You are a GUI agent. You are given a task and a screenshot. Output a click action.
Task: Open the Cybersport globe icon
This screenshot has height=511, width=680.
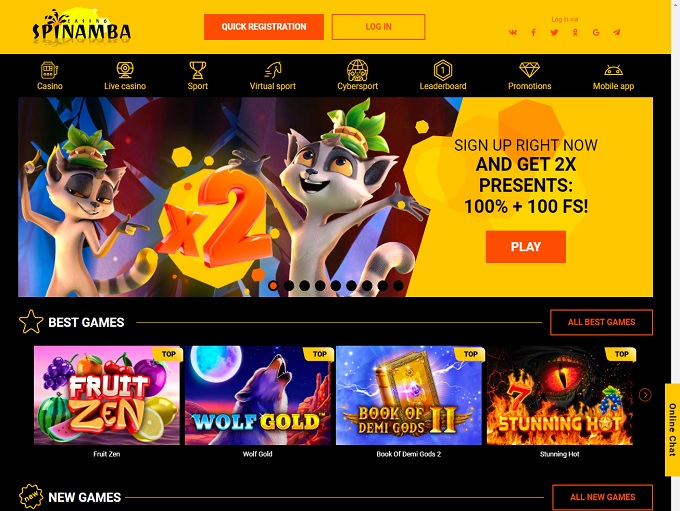pos(357,69)
